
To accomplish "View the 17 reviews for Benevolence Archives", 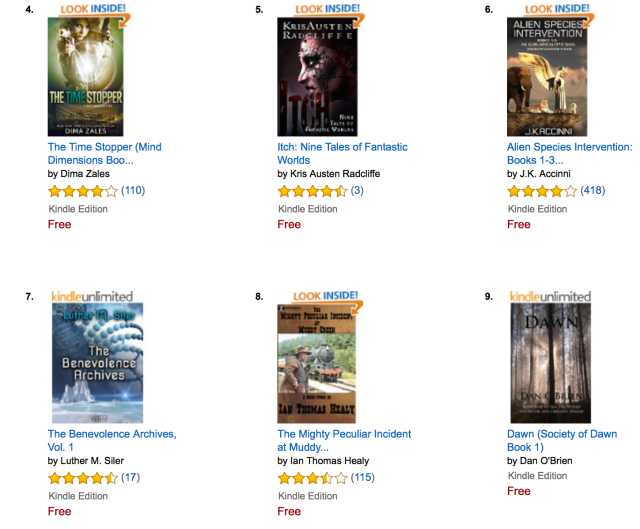I will pyautogui.click(x=130, y=478).
